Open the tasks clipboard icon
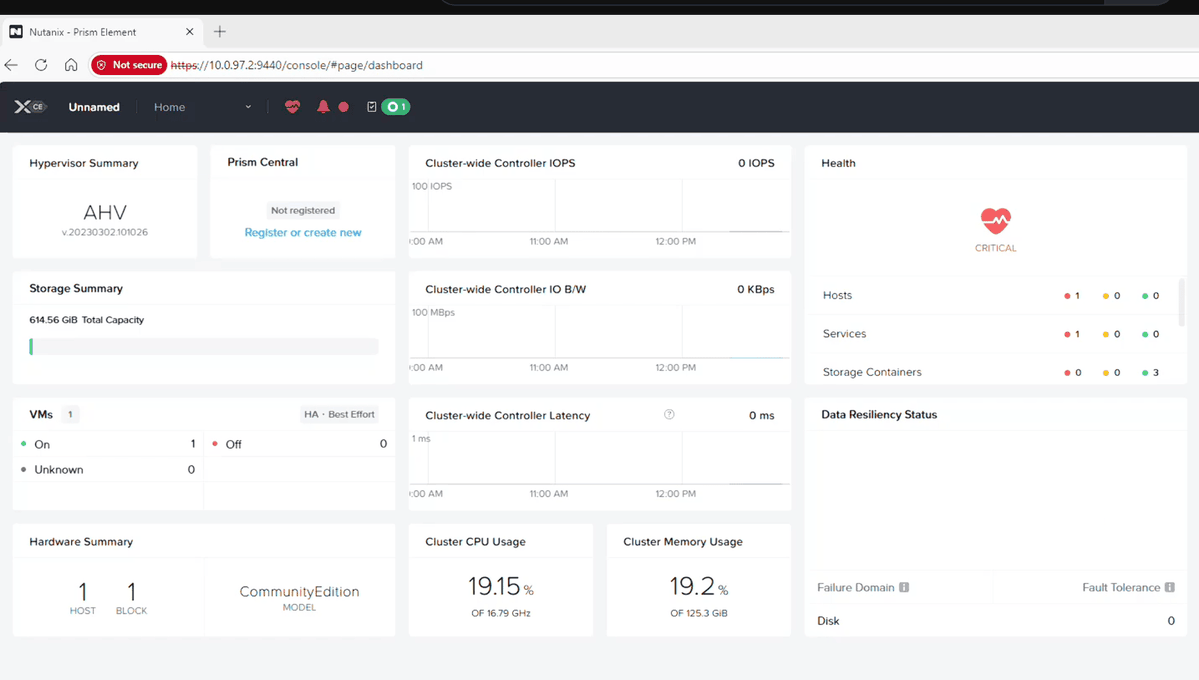The image size is (1199, 680). point(372,107)
